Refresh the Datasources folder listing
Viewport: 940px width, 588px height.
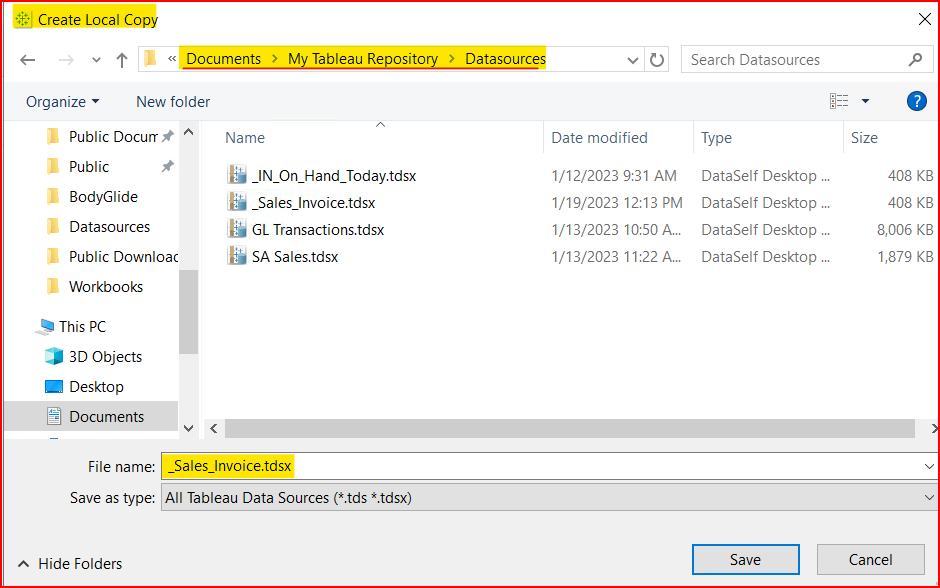pos(657,60)
